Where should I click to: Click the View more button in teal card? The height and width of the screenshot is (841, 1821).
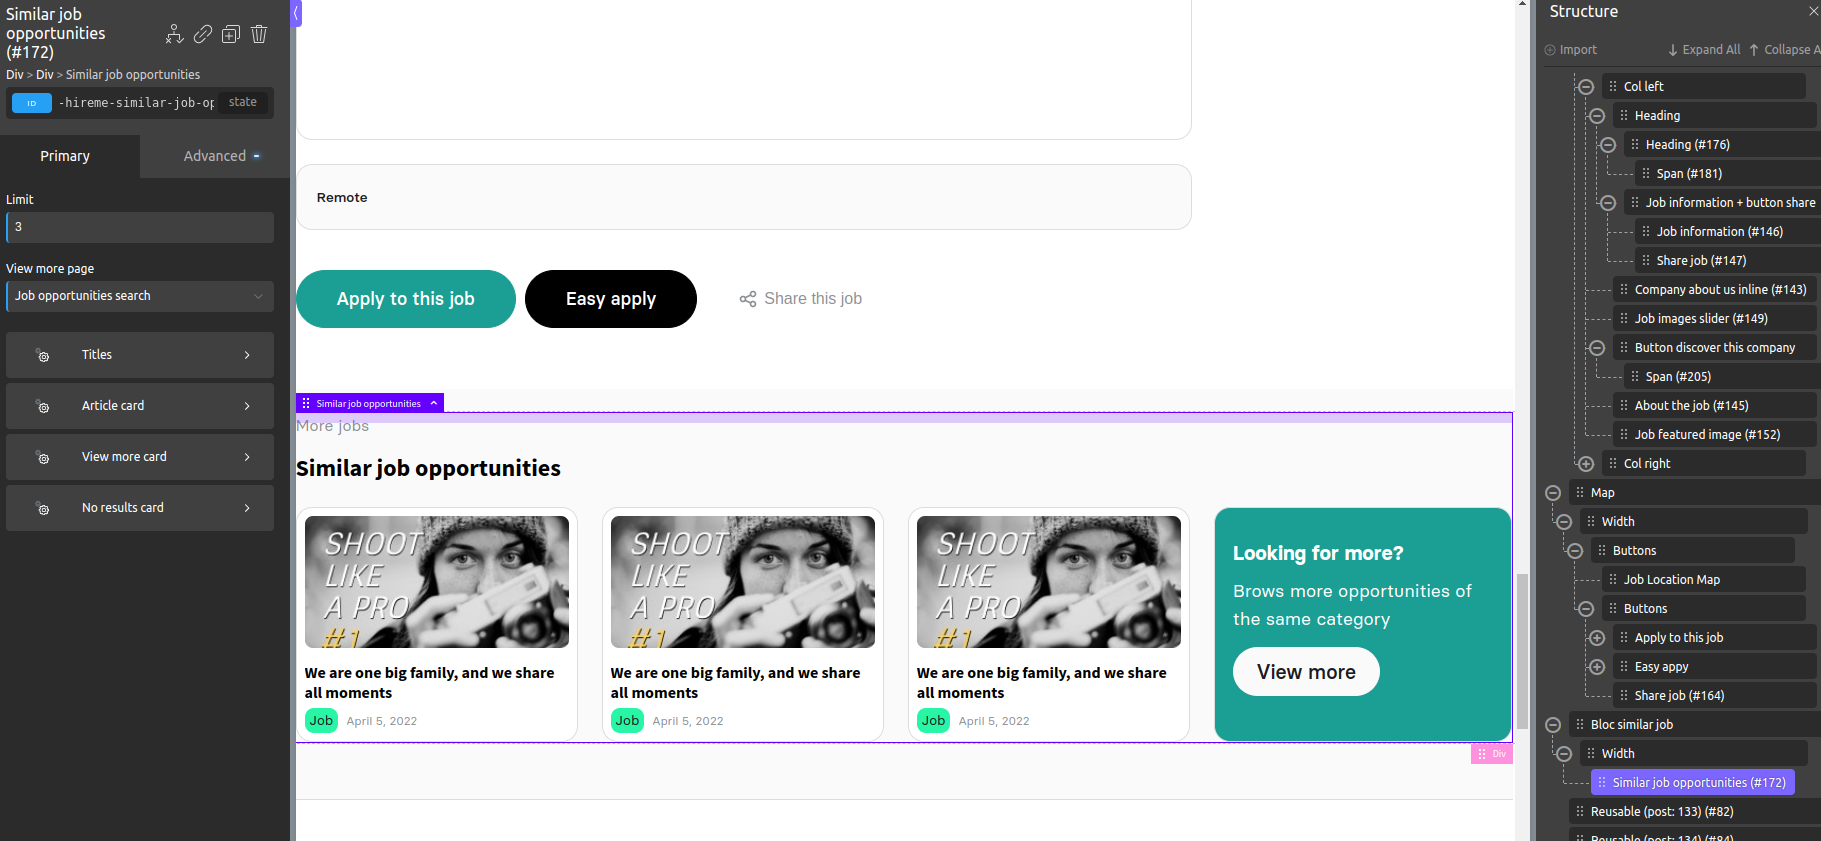click(x=1306, y=672)
